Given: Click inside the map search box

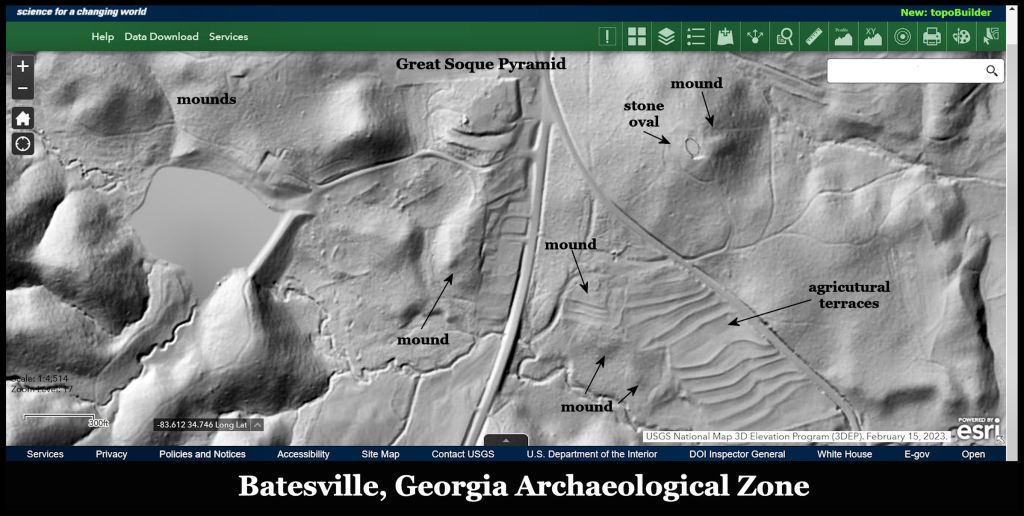Looking at the screenshot, I should (903, 71).
